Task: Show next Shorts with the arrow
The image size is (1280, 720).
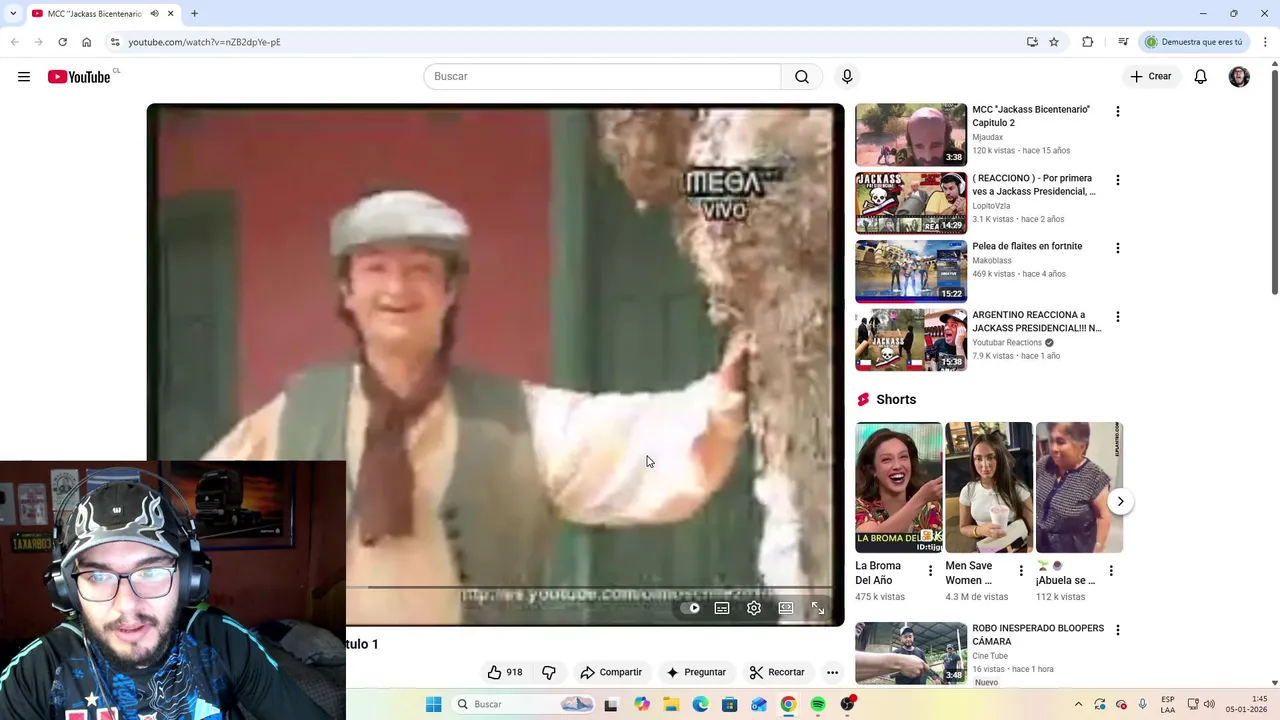Action: (x=1120, y=502)
